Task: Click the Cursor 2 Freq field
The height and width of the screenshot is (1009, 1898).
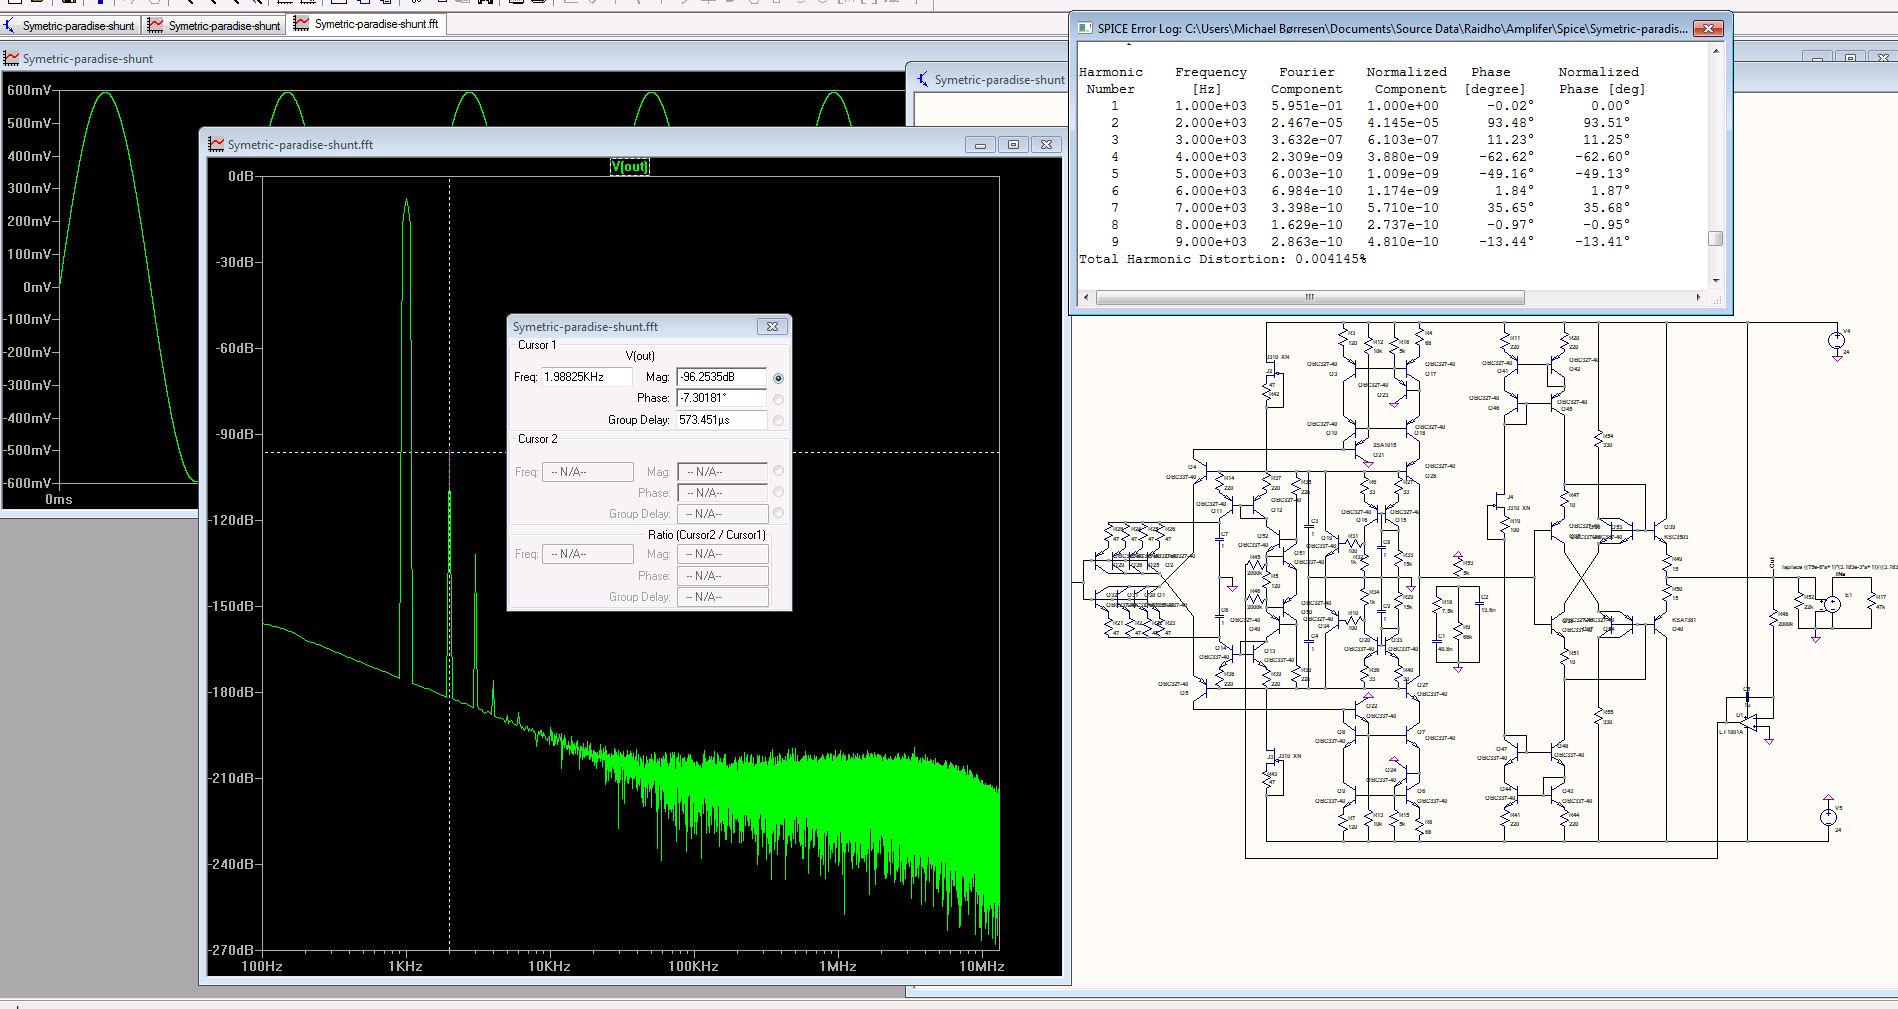Action: click(x=587, y=471)
